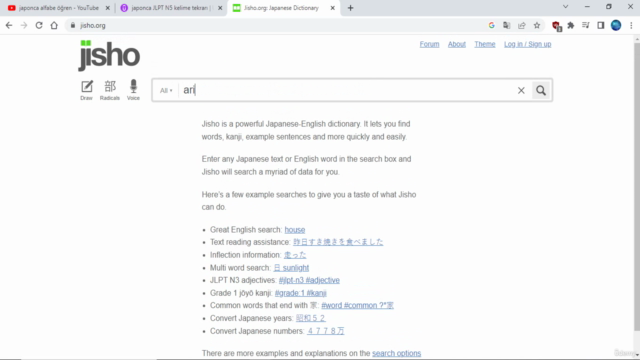
Task: Expand the All search filter dropdown
Action: pyautogui.click(x=166, y=90)
